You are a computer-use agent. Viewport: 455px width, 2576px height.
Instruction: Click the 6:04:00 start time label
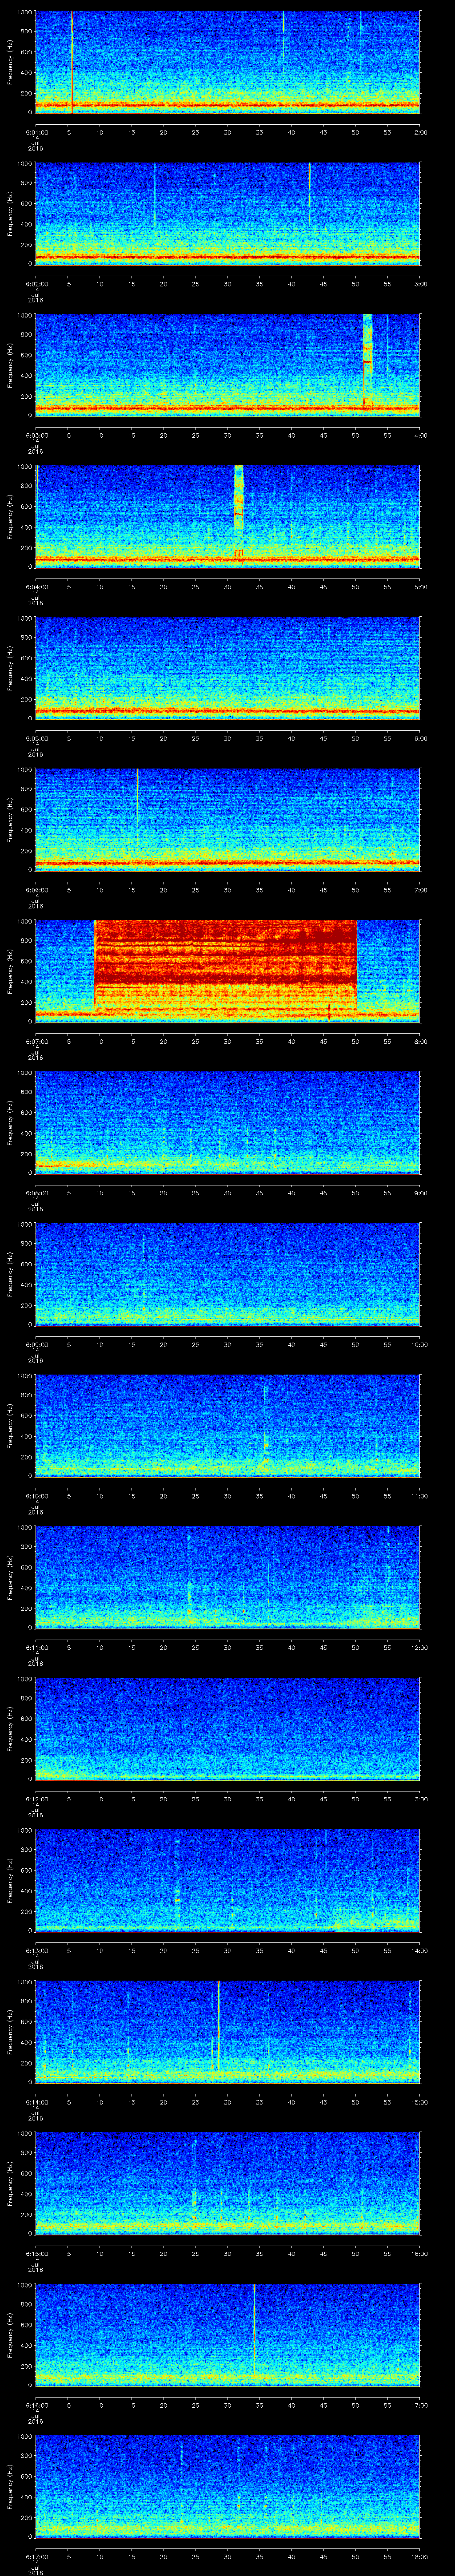[36, 587]
